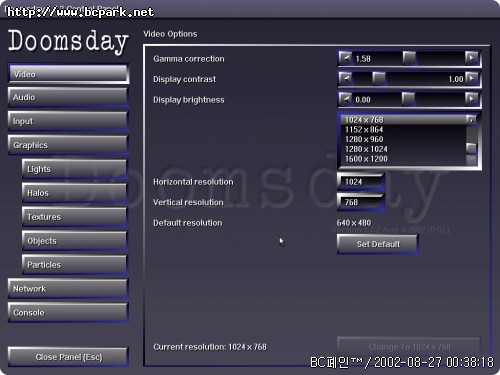Screen dimensions: 500x375
Task: Open the Video options page
Action: click(68, 74)
